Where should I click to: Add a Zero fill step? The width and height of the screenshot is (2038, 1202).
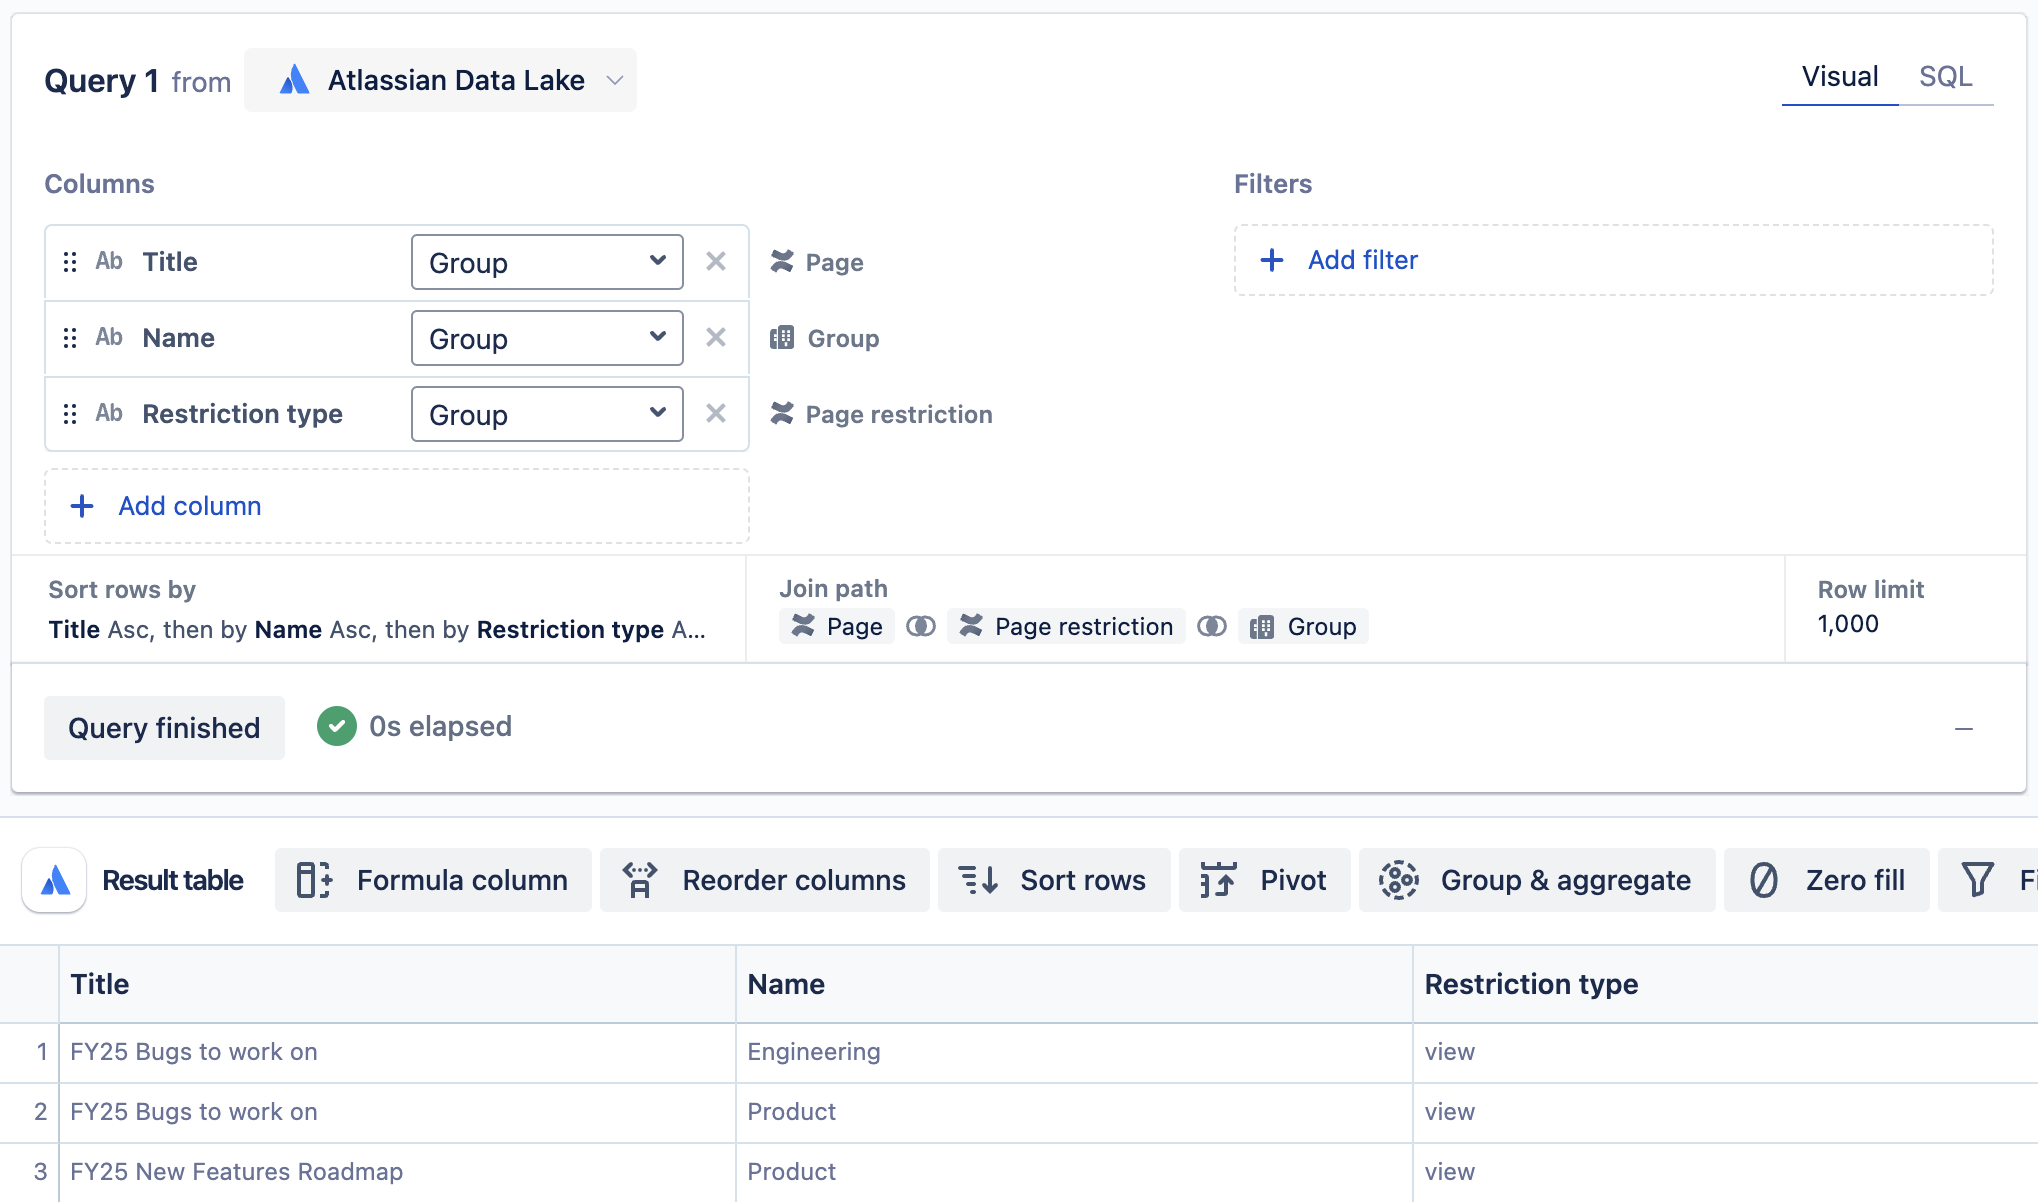(1826, 880)
